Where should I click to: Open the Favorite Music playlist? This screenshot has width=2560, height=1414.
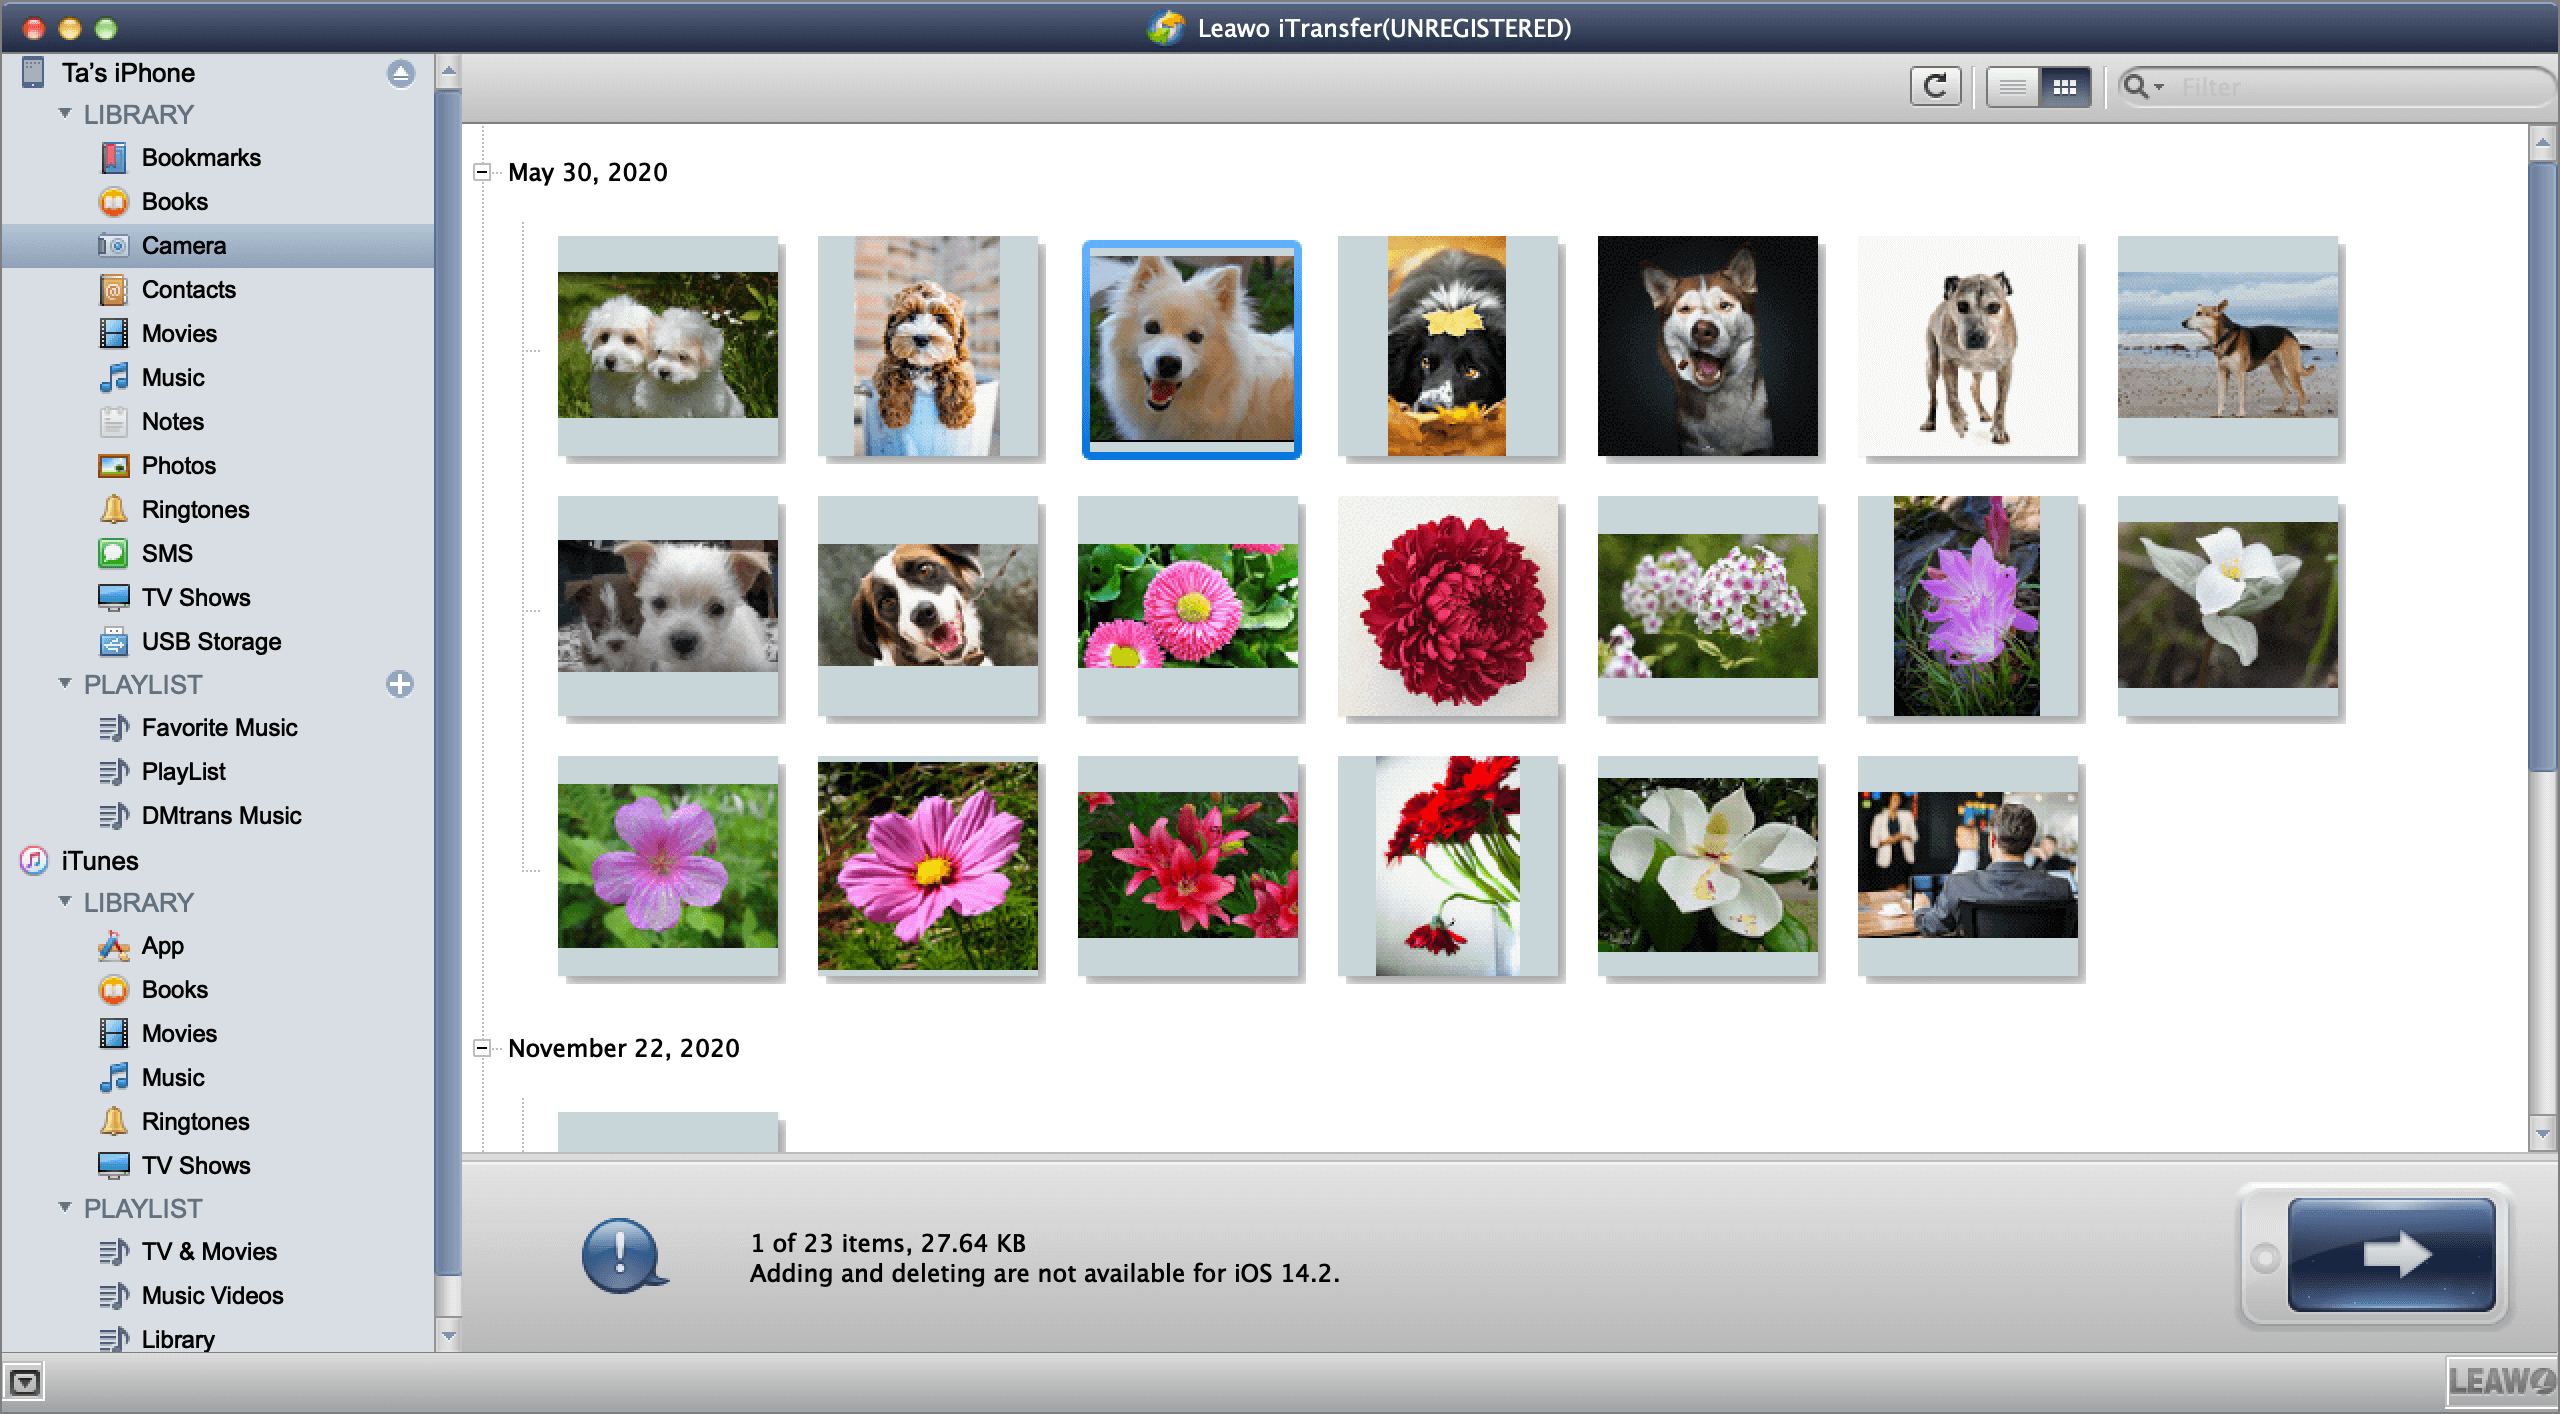219,728
